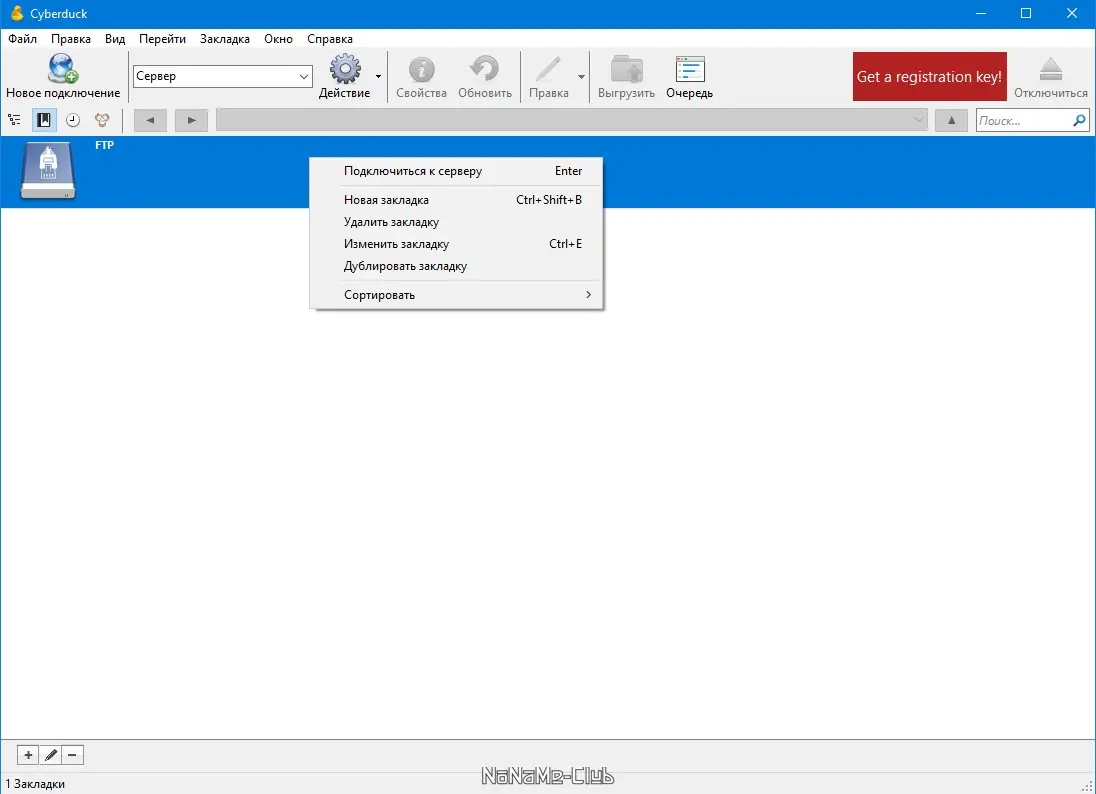Click the search magnifier icon

click(1079, 120)
